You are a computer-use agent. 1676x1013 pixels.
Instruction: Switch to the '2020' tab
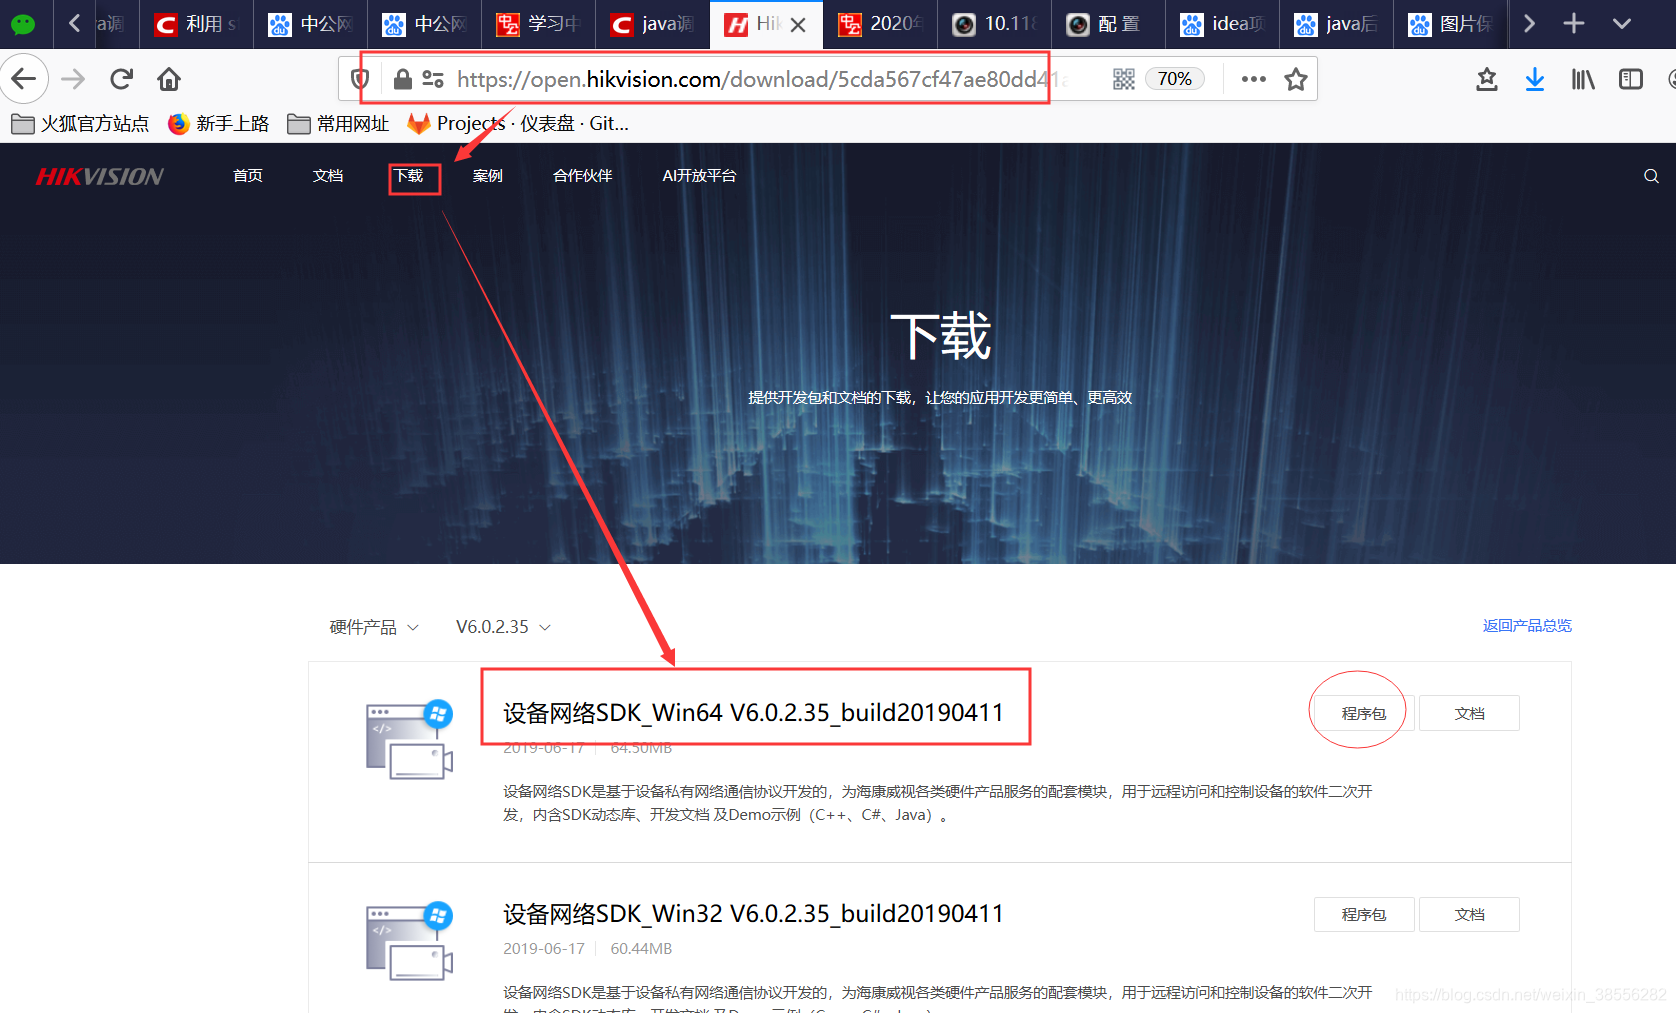(880, 24)
